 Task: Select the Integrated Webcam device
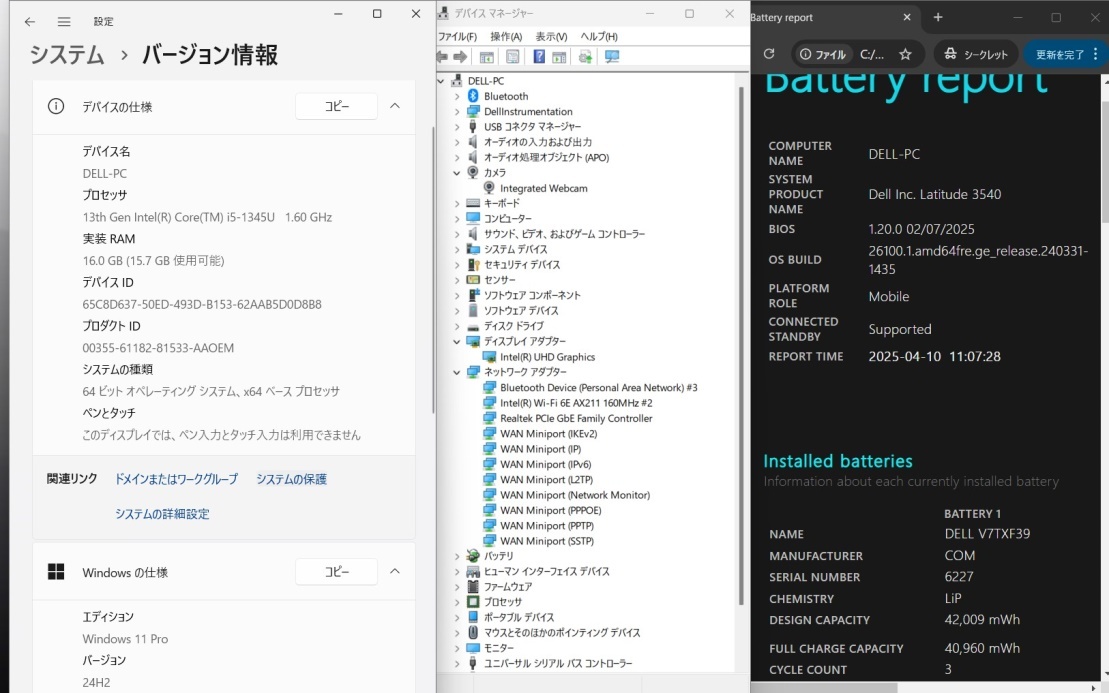pyautogui.click(x=543, y=188)
